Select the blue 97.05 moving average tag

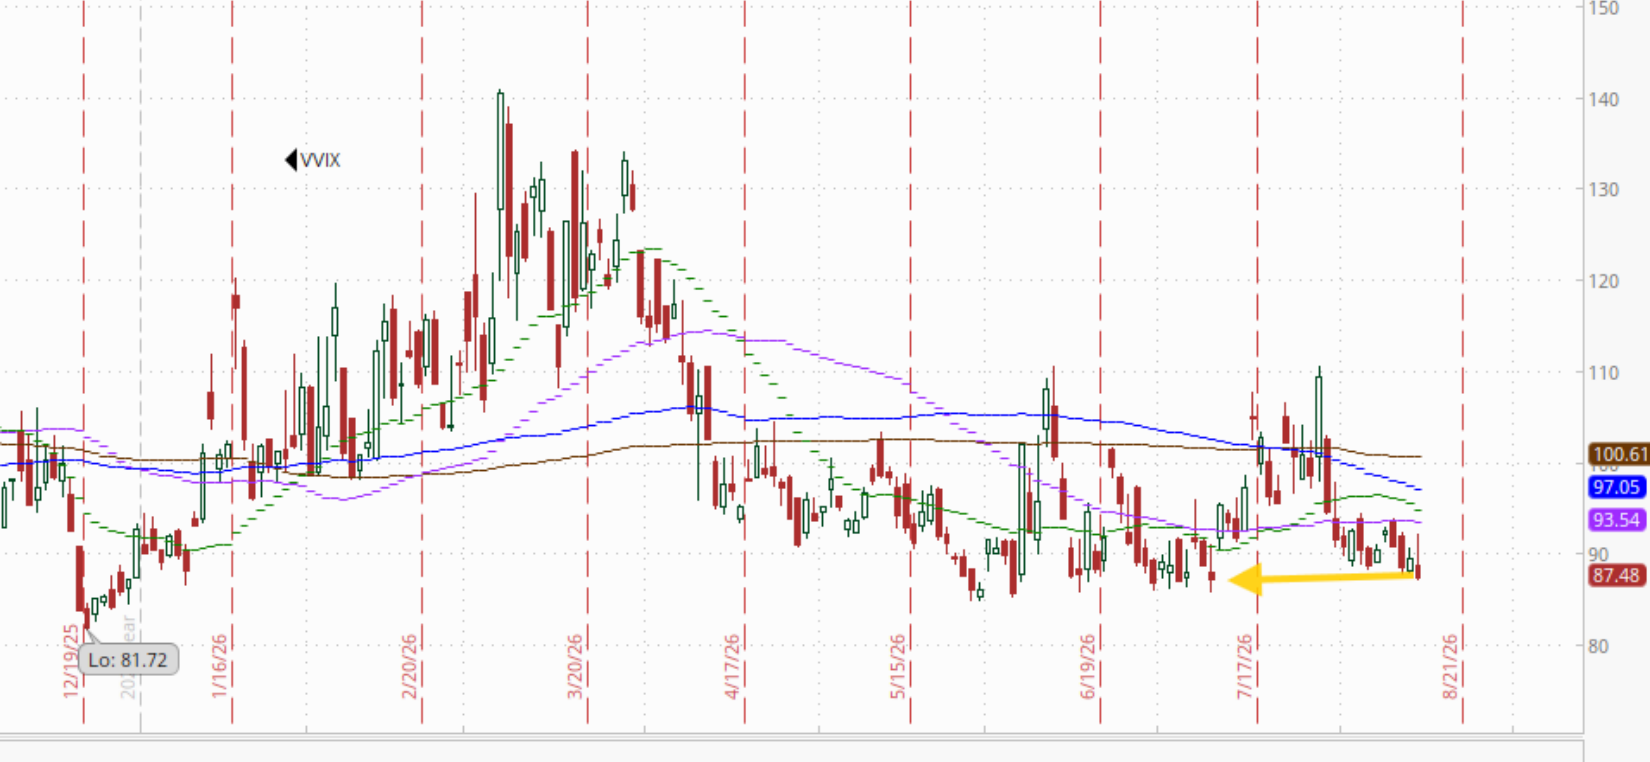(x=1617, y=487)
